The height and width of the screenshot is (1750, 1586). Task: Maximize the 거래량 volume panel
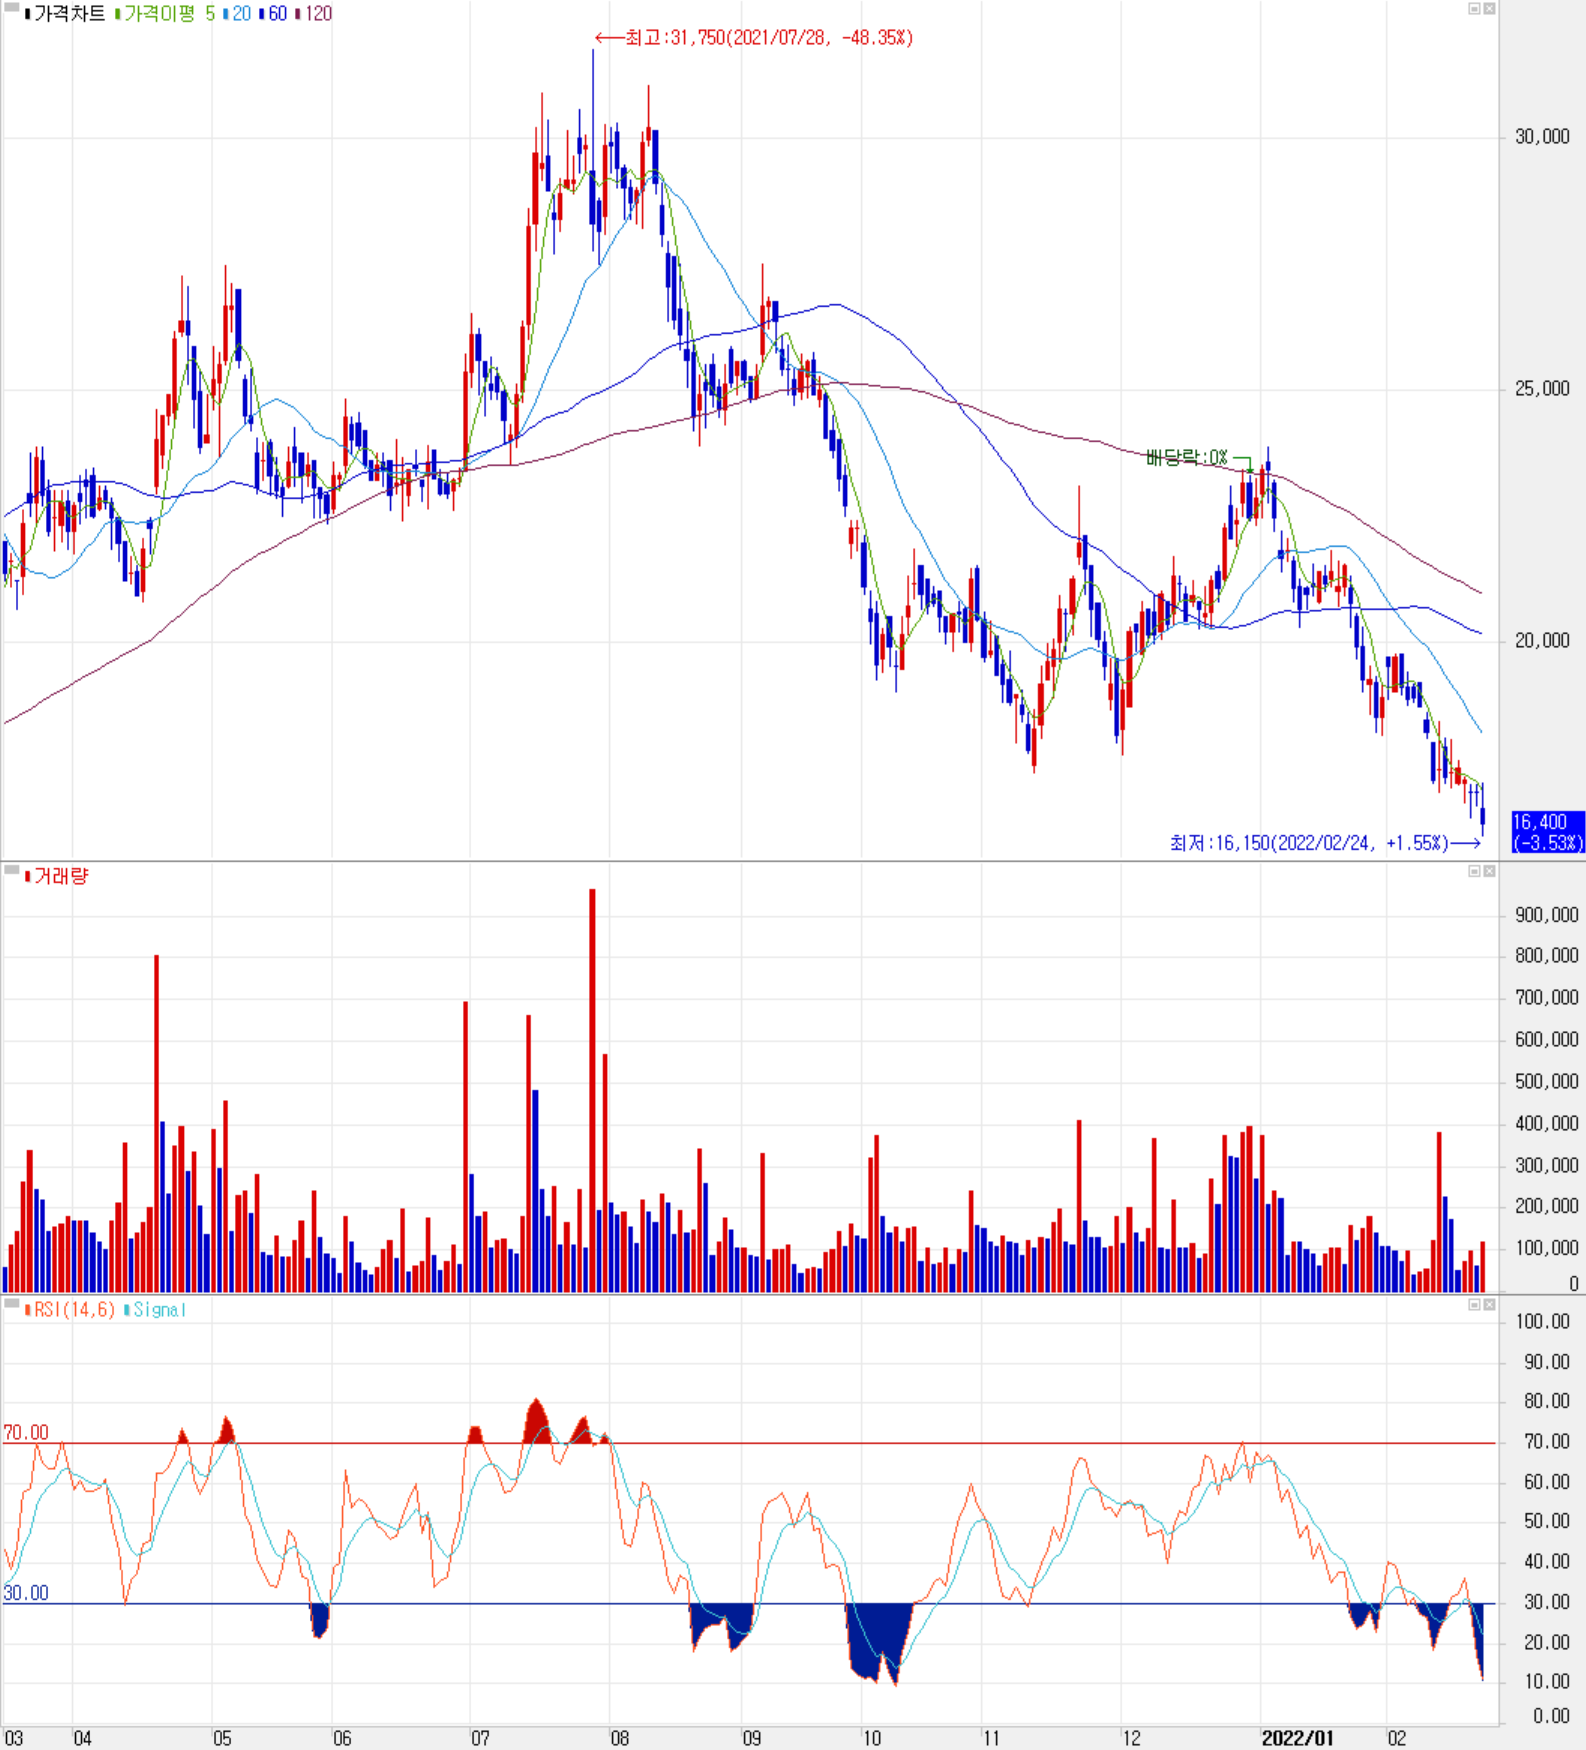pos(1474,871)
